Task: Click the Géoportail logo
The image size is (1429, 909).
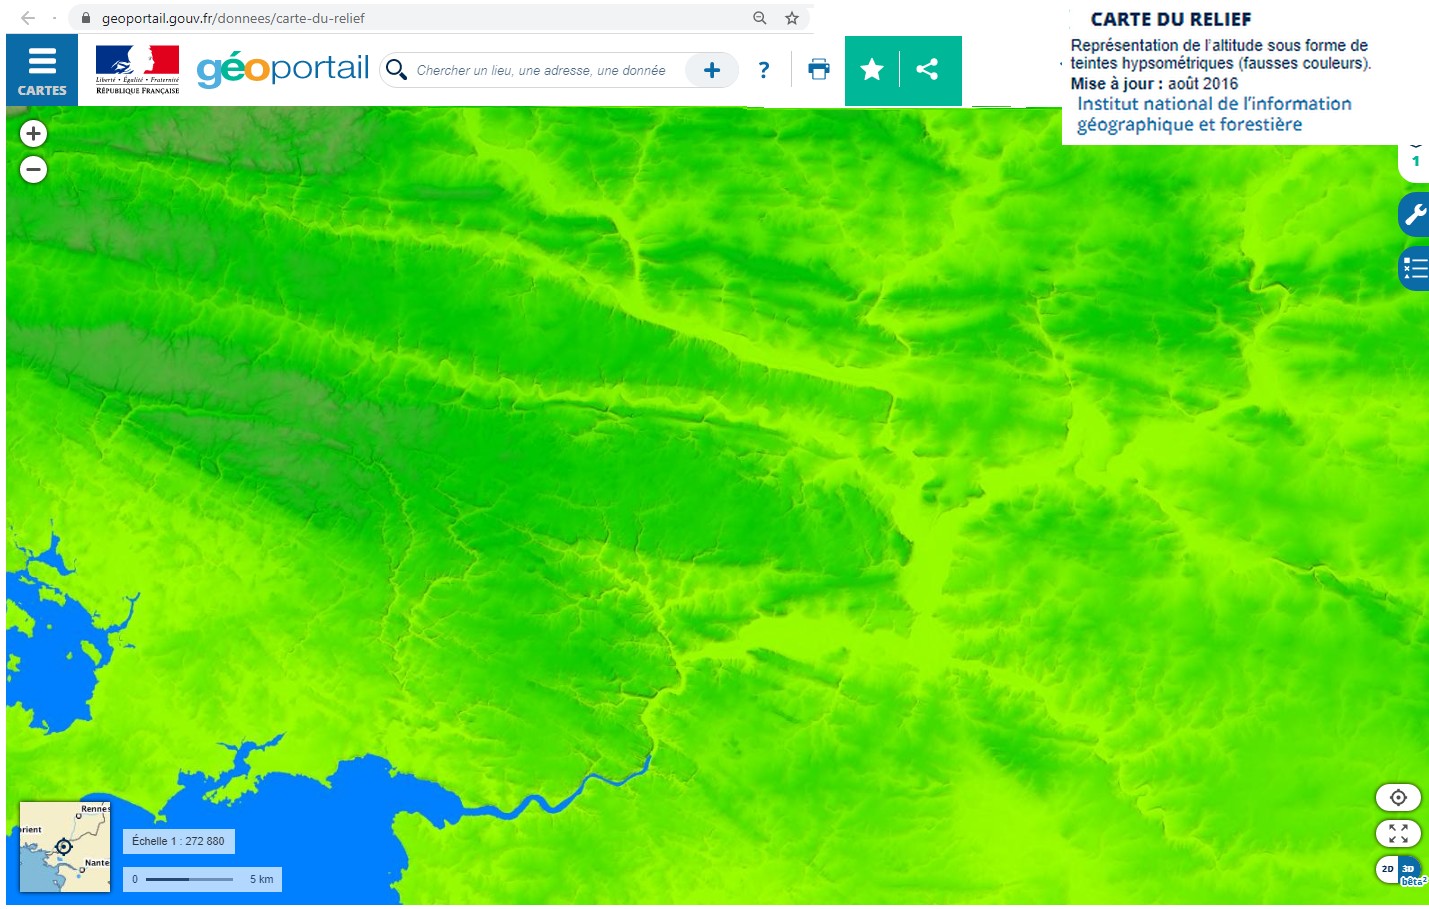Action: point(283,69)
